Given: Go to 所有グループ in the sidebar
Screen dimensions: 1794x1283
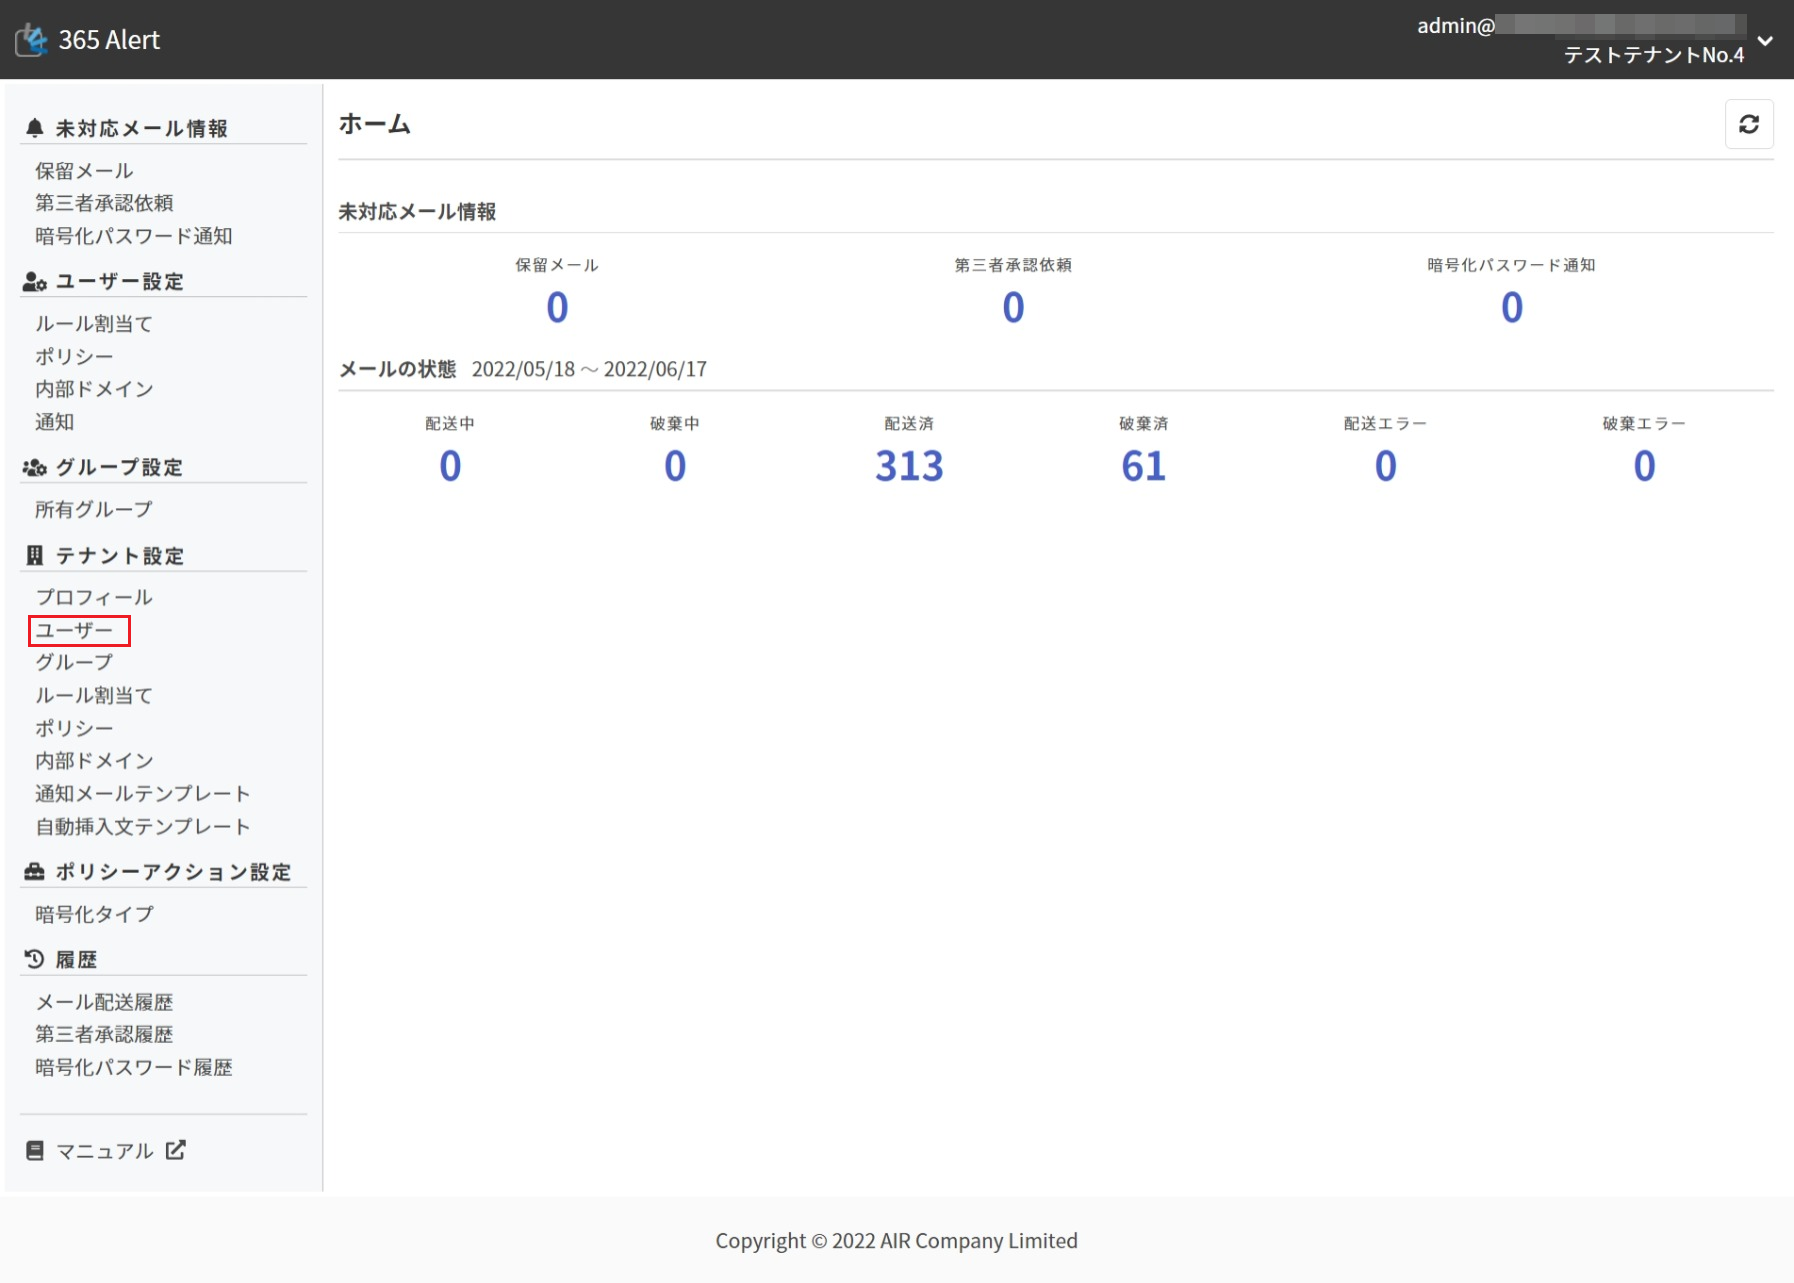Looking at the screenshot, I should (94, 510).
